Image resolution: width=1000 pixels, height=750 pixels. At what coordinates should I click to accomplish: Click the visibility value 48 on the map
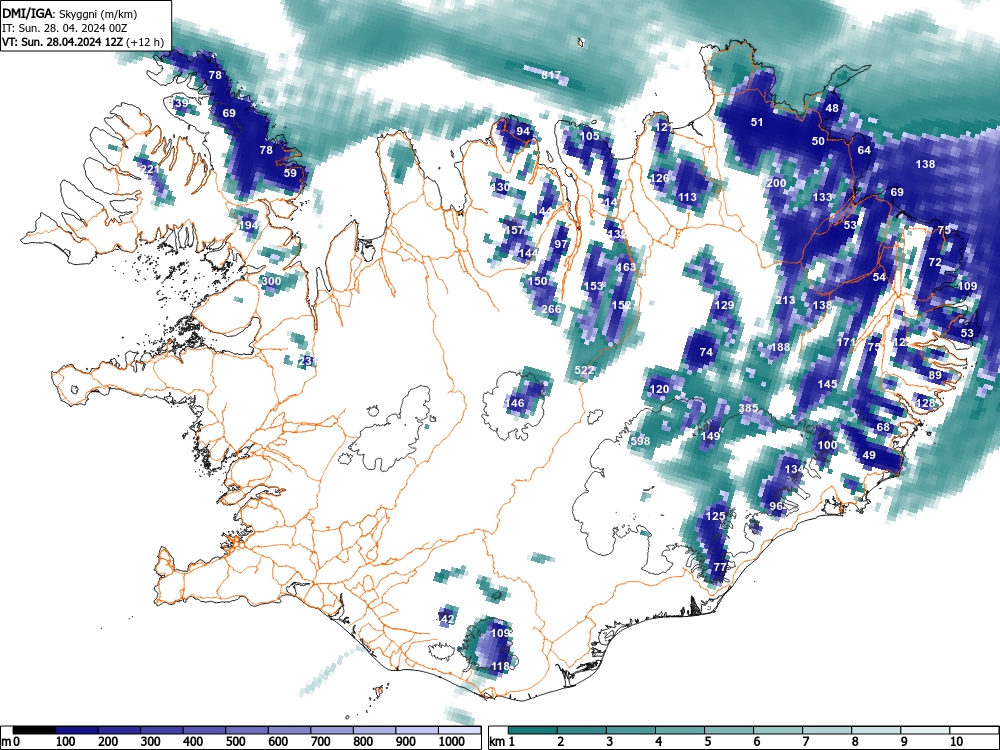(x=832, y=108)
